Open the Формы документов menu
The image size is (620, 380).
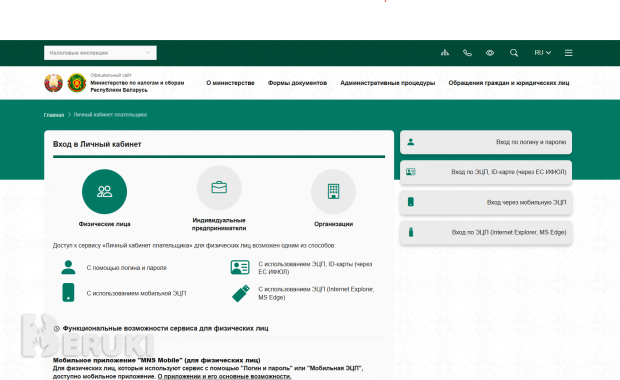click(x=297, y=83)
